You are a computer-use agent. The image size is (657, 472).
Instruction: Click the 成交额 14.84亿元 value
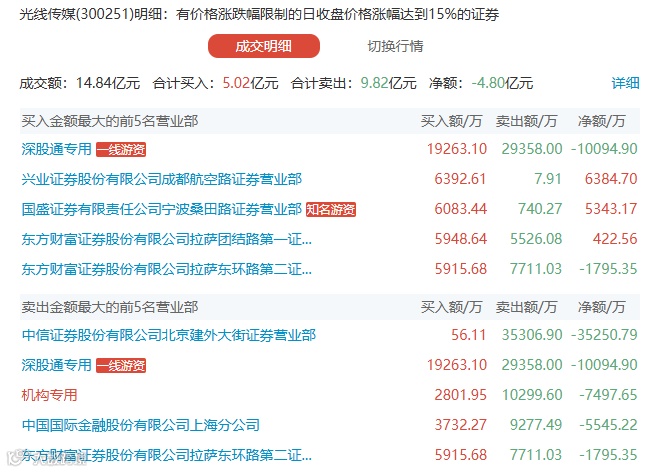click(108, 83)
